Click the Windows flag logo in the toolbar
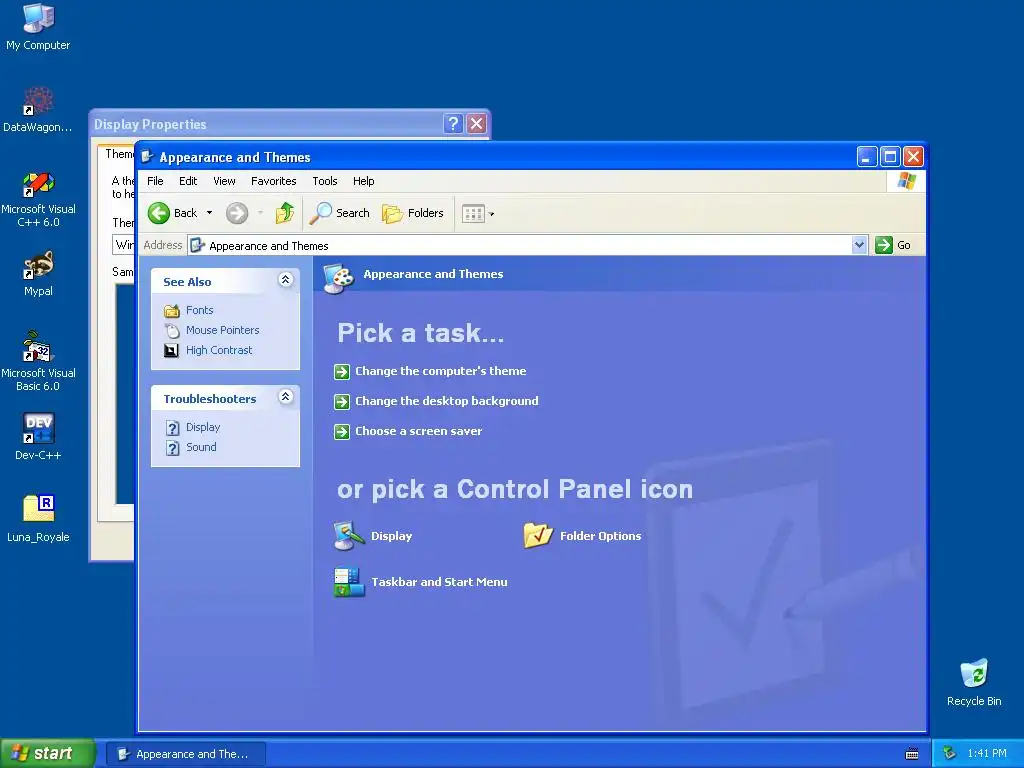This screenshot has height=768, width=1024. [906, 181]
